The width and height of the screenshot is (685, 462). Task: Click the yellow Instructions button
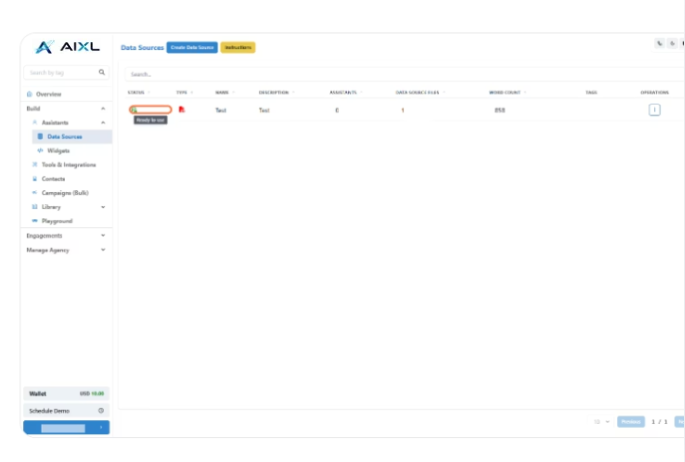tap(238, 47)
